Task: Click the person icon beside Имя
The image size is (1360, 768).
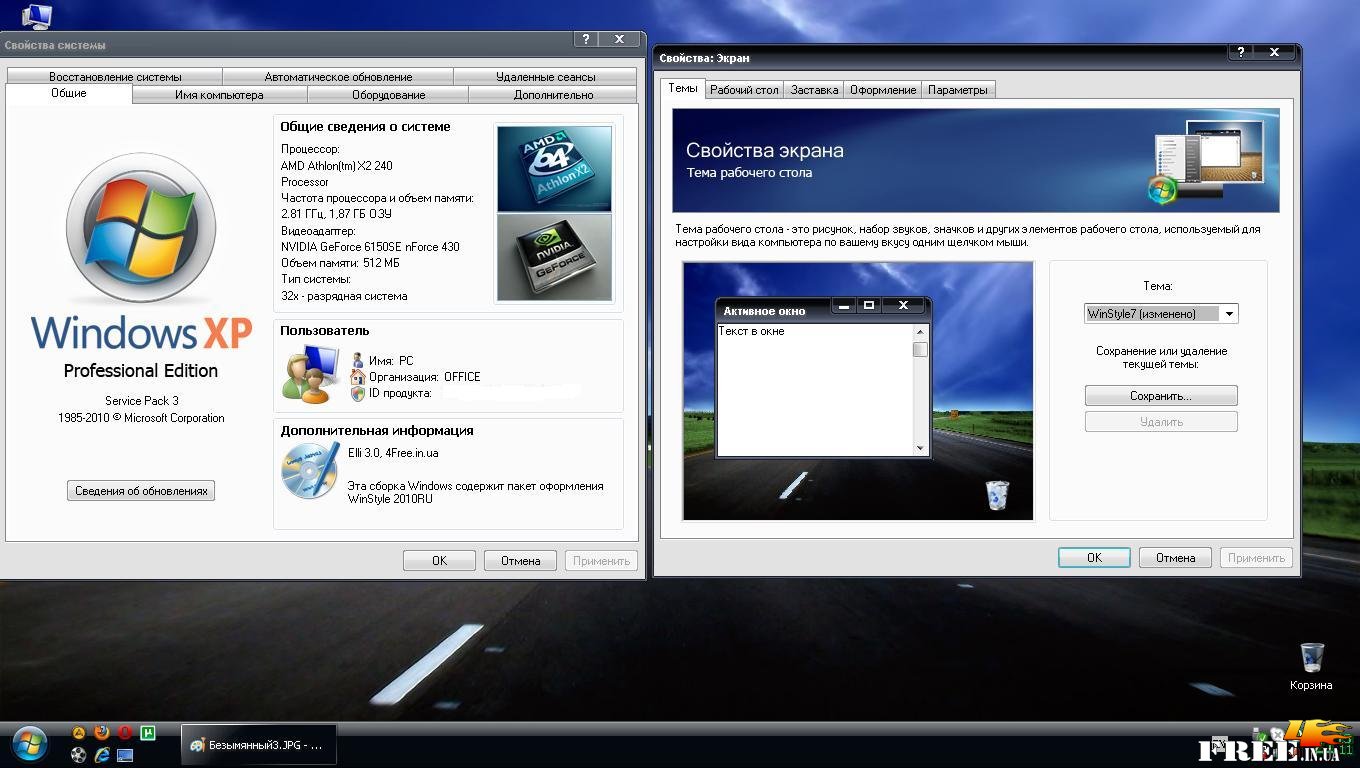Action: (358, 361)
